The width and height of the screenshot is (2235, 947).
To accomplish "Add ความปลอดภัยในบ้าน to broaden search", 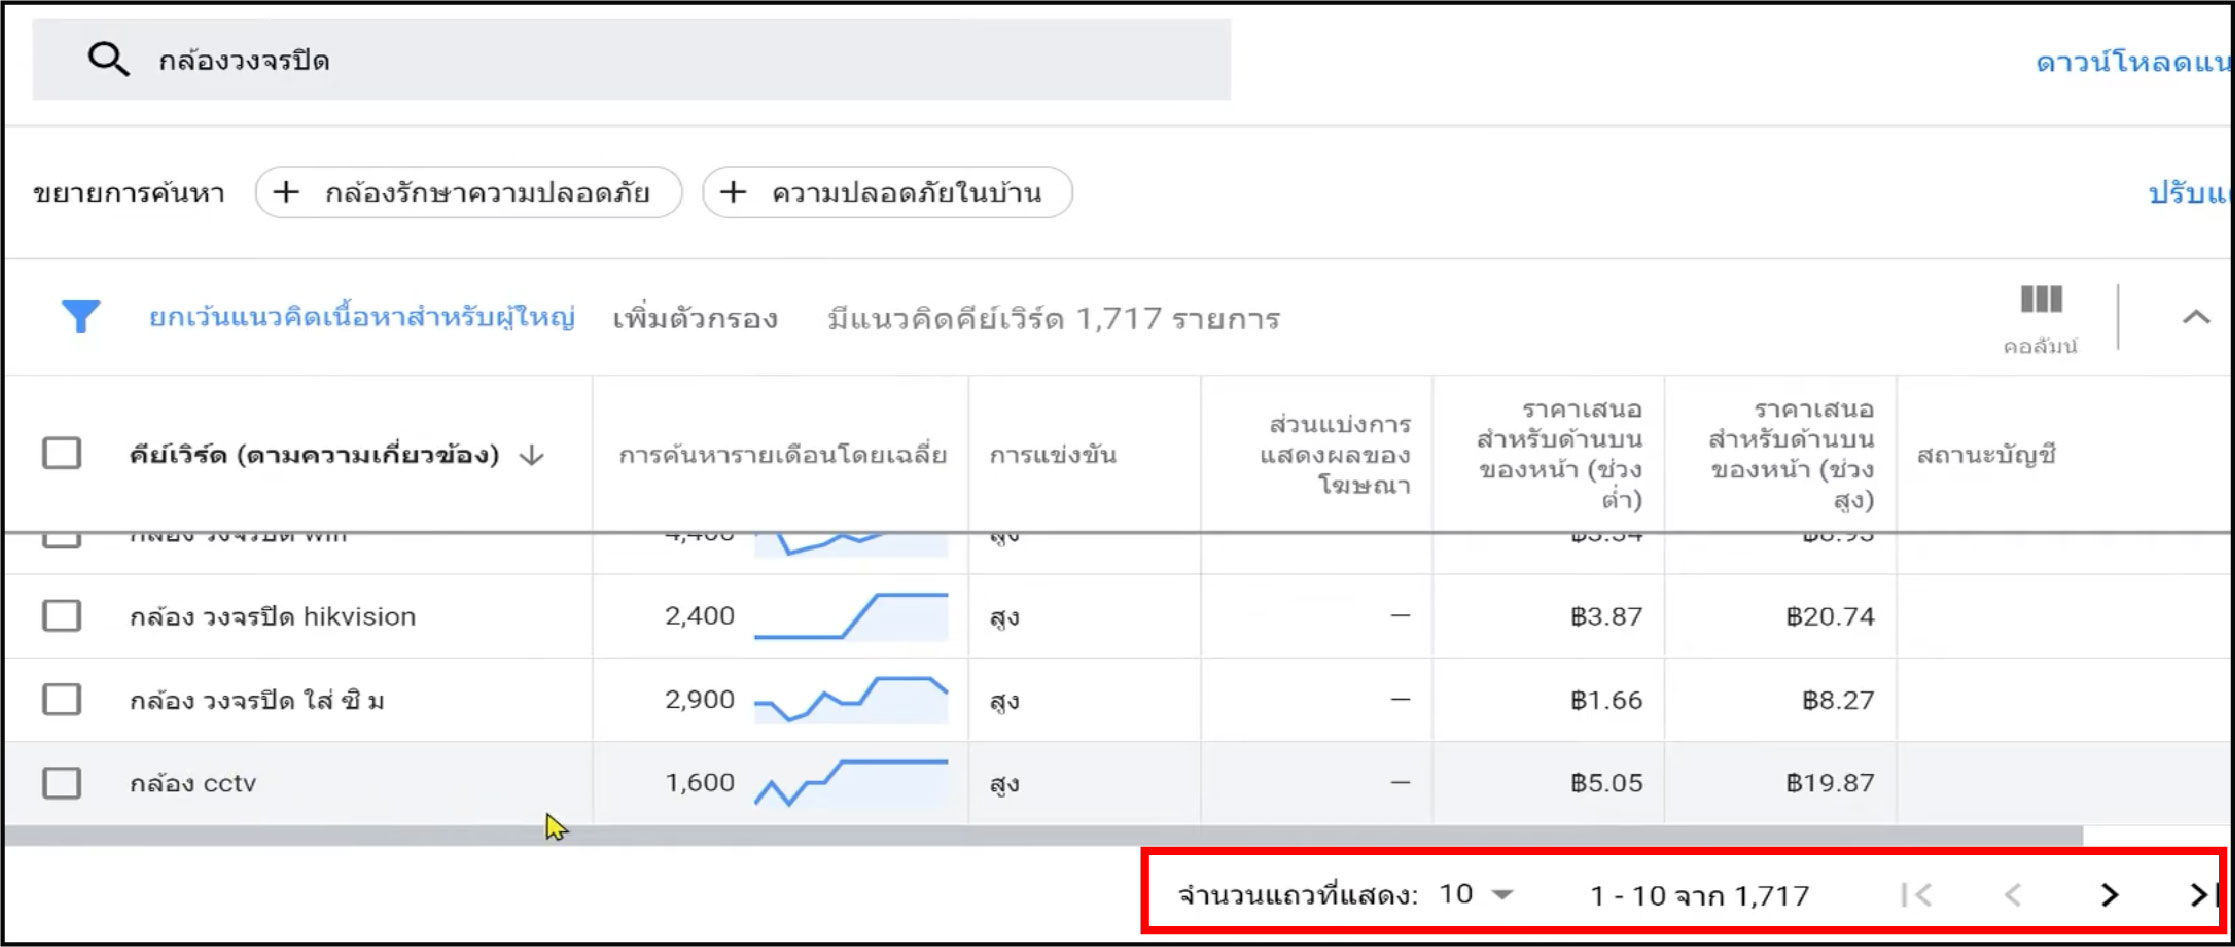I will 887,192.
